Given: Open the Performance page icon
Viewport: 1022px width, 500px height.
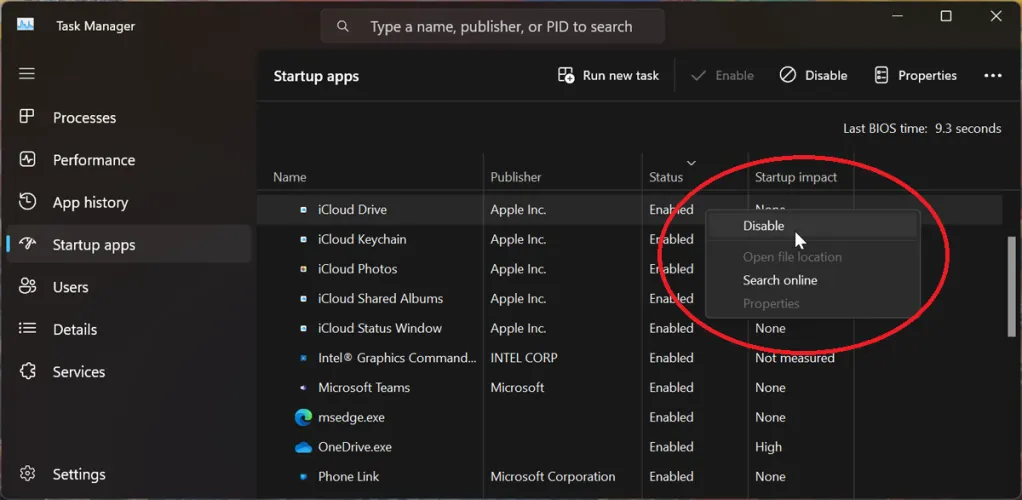Looking at the screenshot, I should 28,160.
